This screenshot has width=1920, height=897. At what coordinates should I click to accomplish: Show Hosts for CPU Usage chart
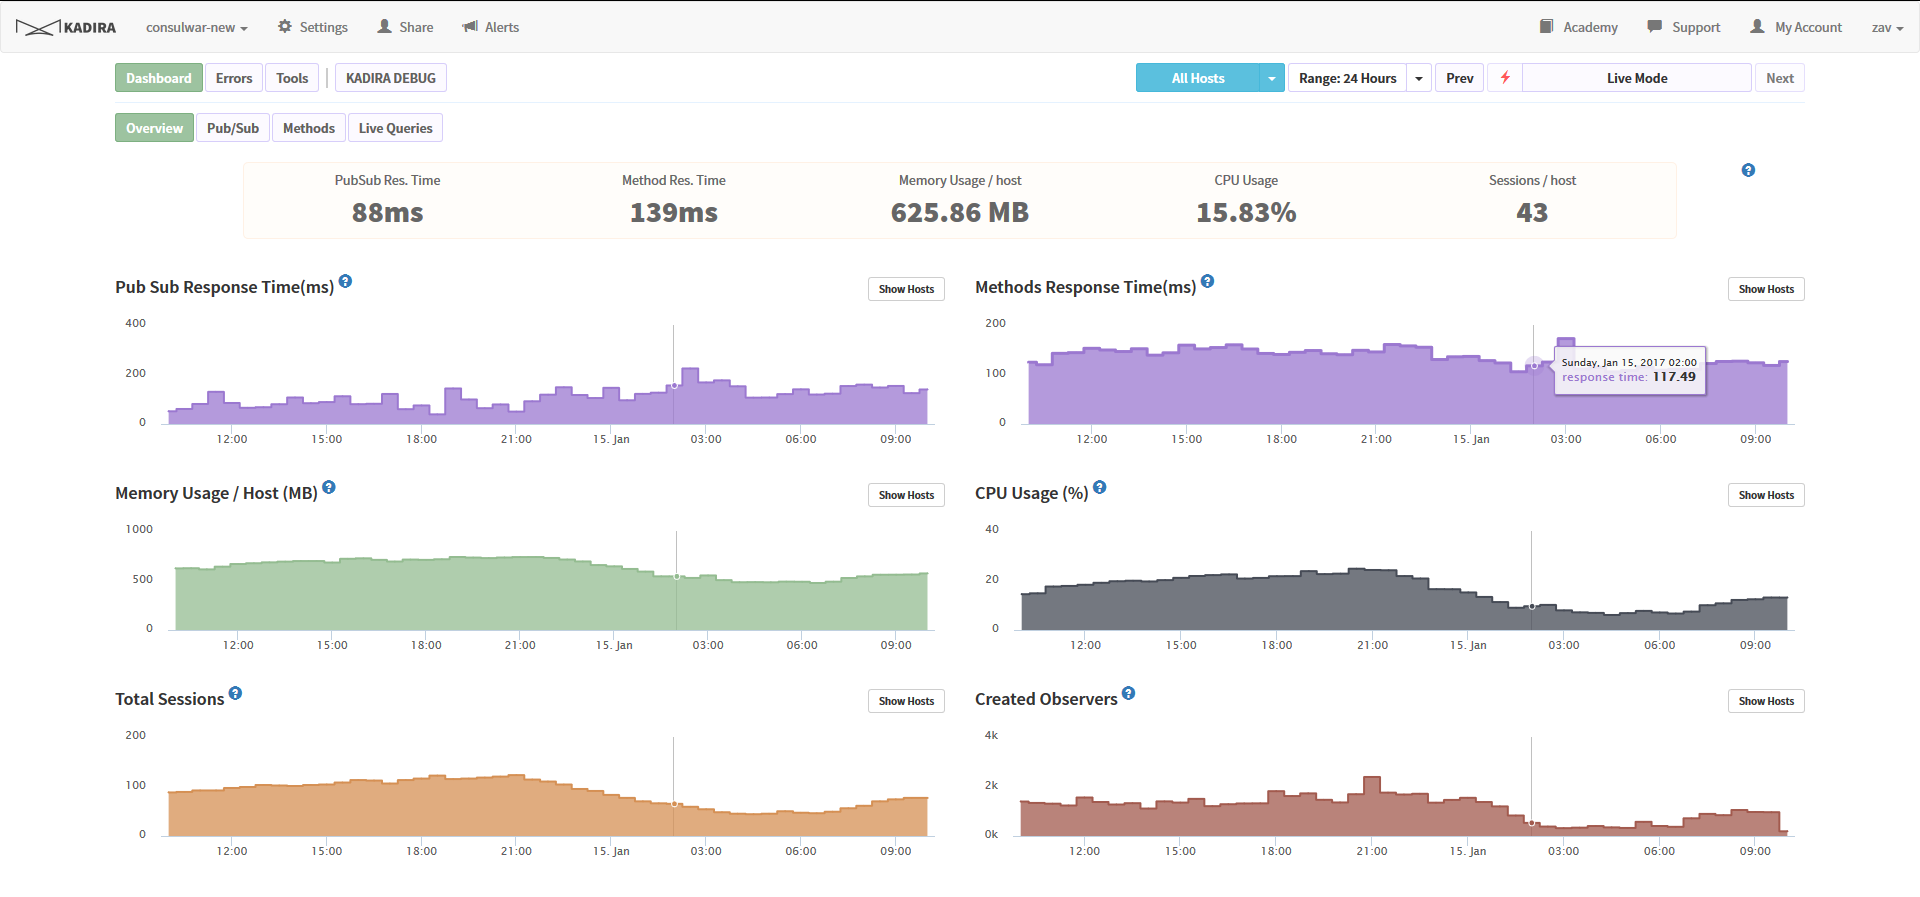[1766, 495]
